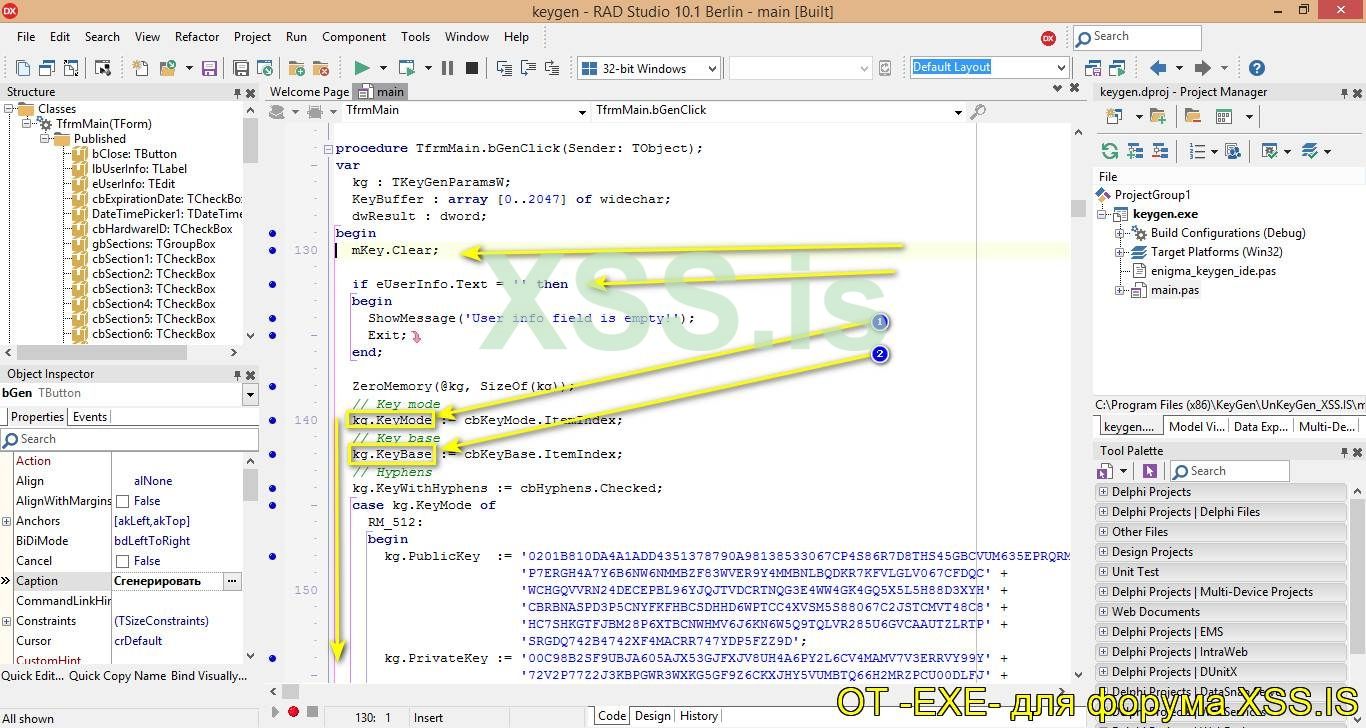Click the New Items toolbar icon
Screen dimensions: 1366x728
tap(140, 68)
